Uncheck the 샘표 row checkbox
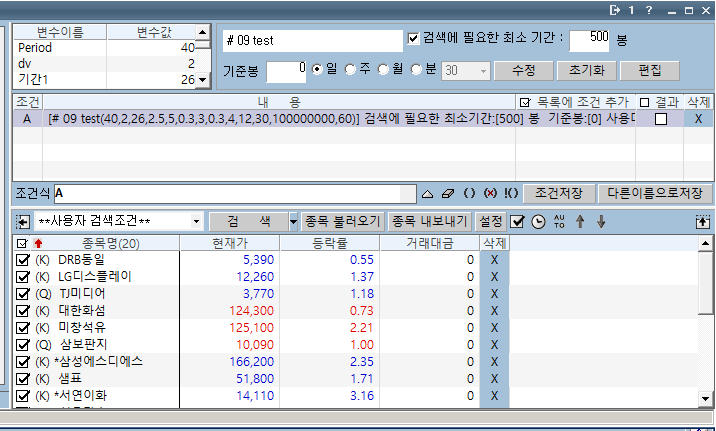 (22, 379)
